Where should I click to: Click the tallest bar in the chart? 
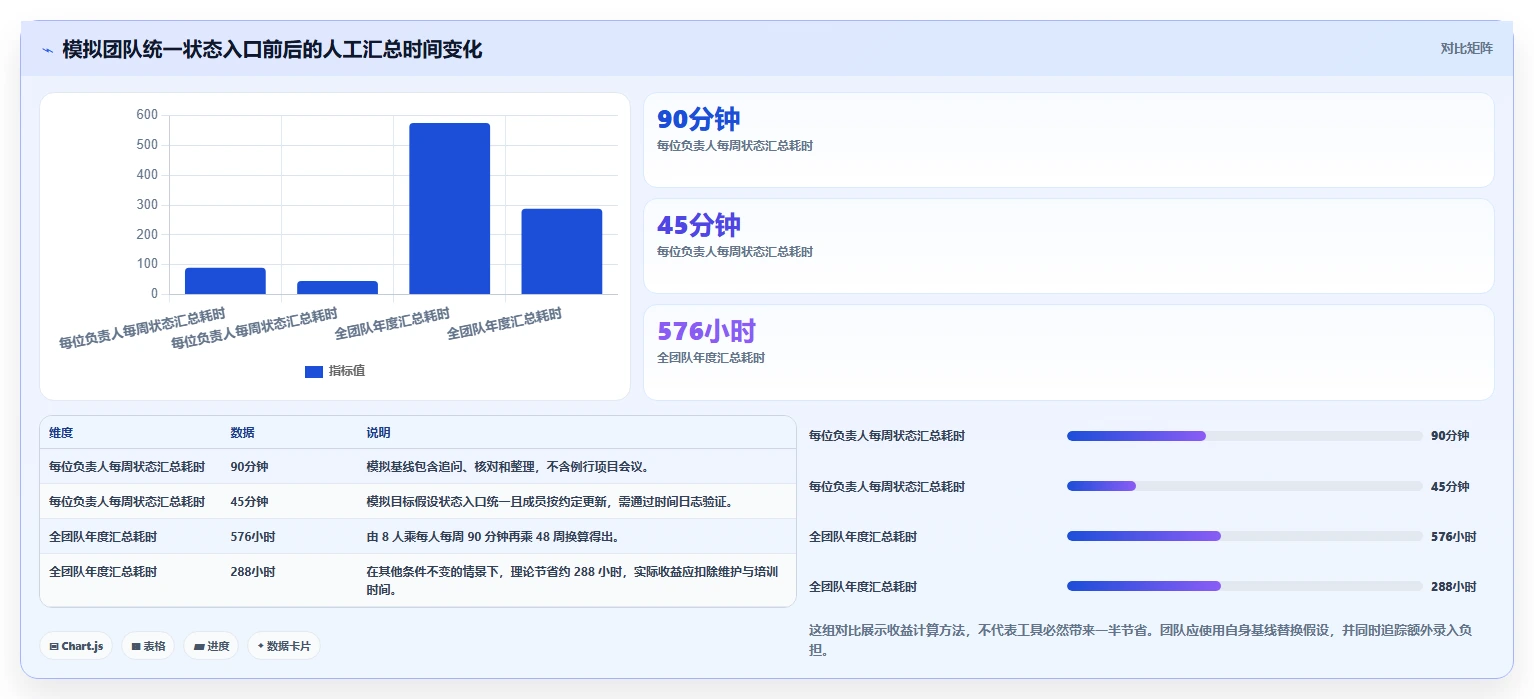449,208
